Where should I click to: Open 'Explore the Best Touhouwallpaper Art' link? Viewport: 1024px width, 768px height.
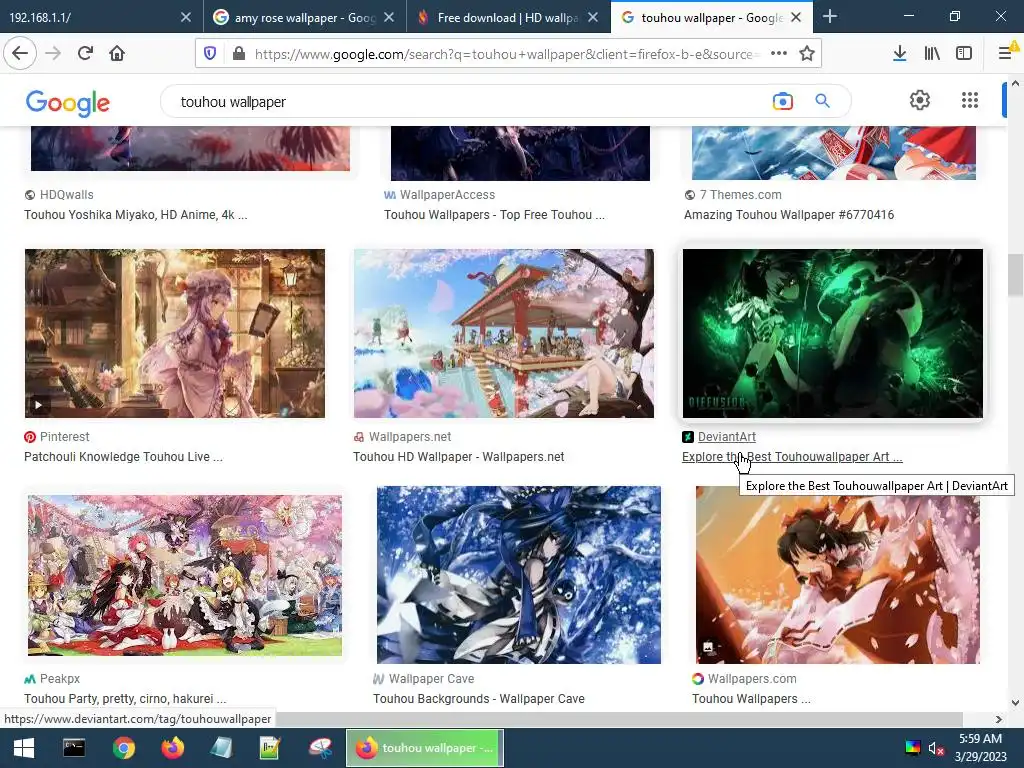(792, 457)
